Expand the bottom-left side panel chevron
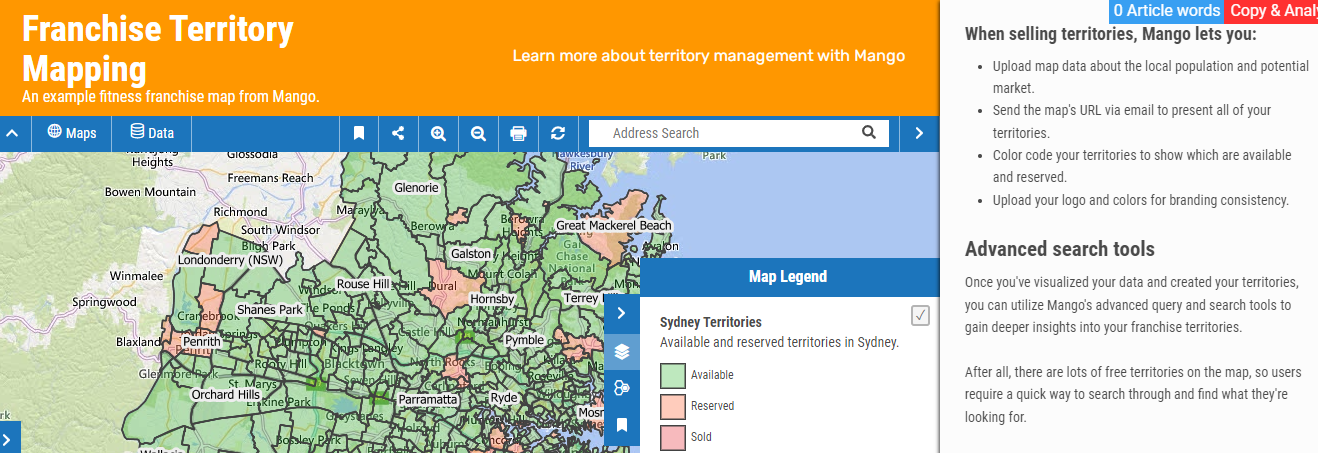The height and width of the screenshot is (453, 1318). pos(7,437)
